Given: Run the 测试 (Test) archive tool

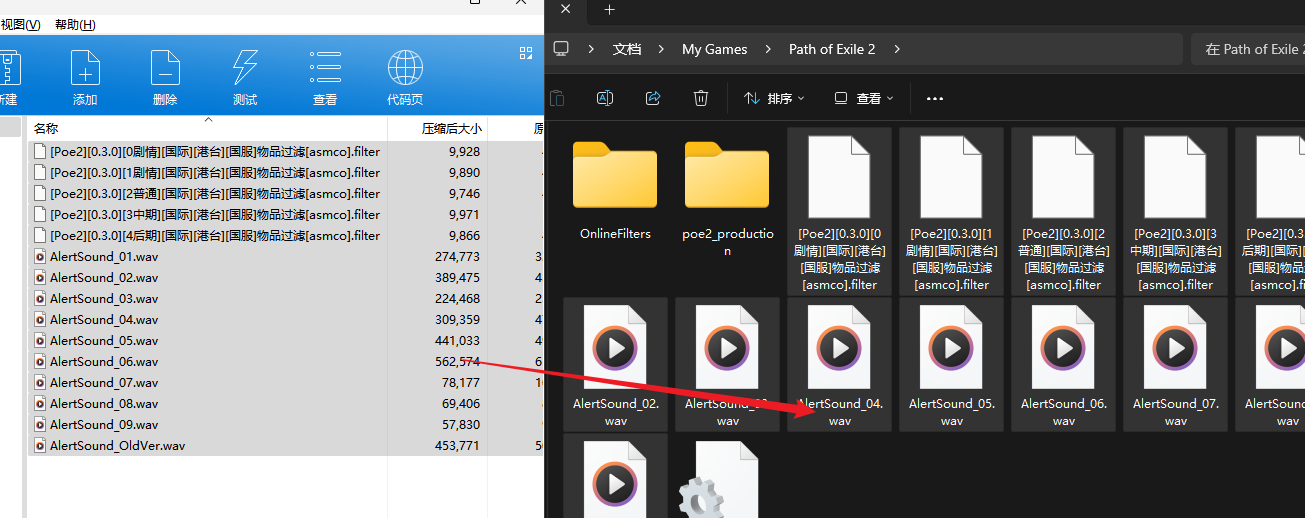Looking at the screenshot, I should (245, 77).
